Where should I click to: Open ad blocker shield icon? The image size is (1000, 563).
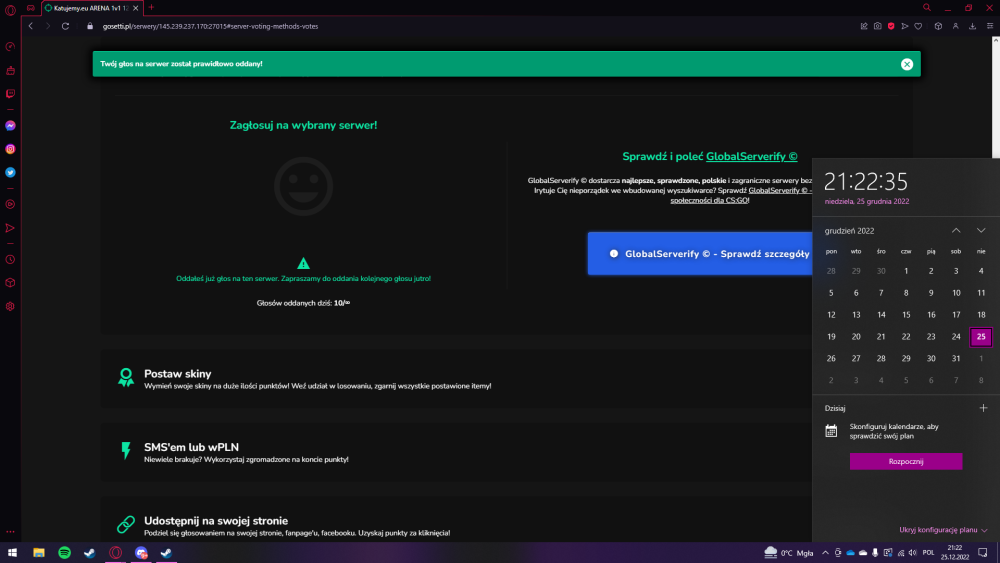pyautogui.click(x=891, y=26)
